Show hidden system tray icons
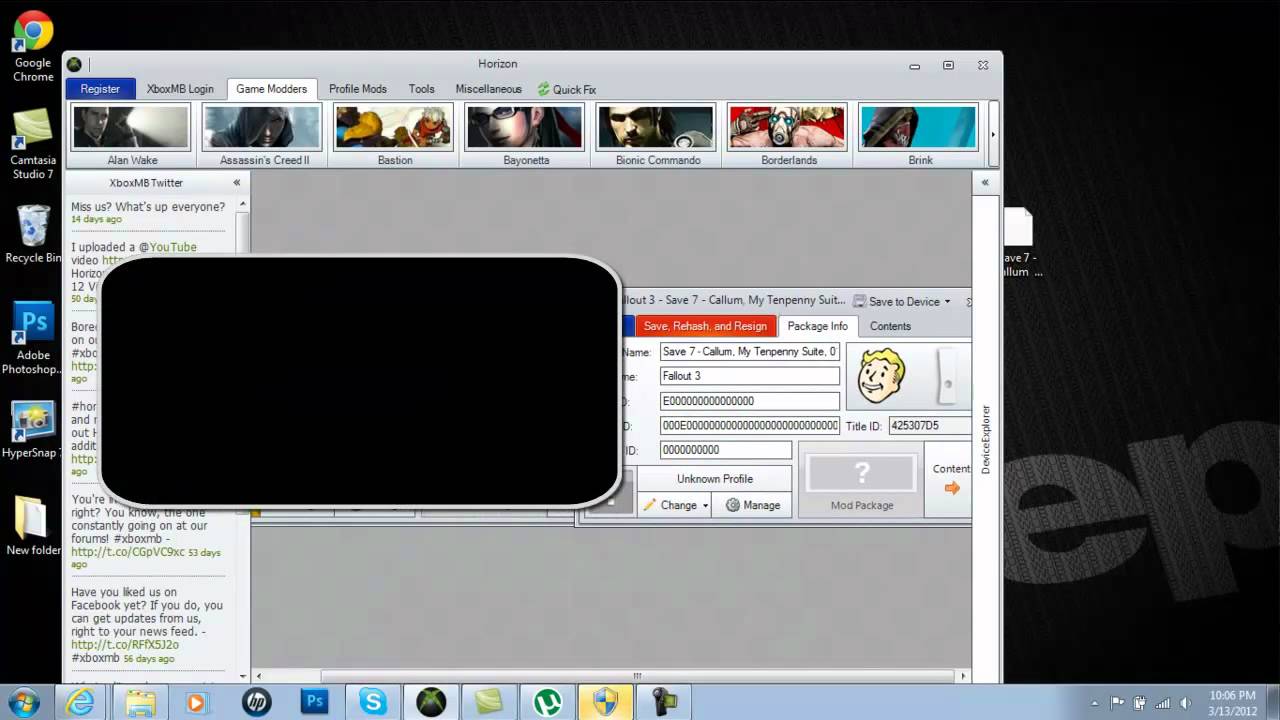The width and height of the screenshot is (1280, 720). pos(1095,703)
